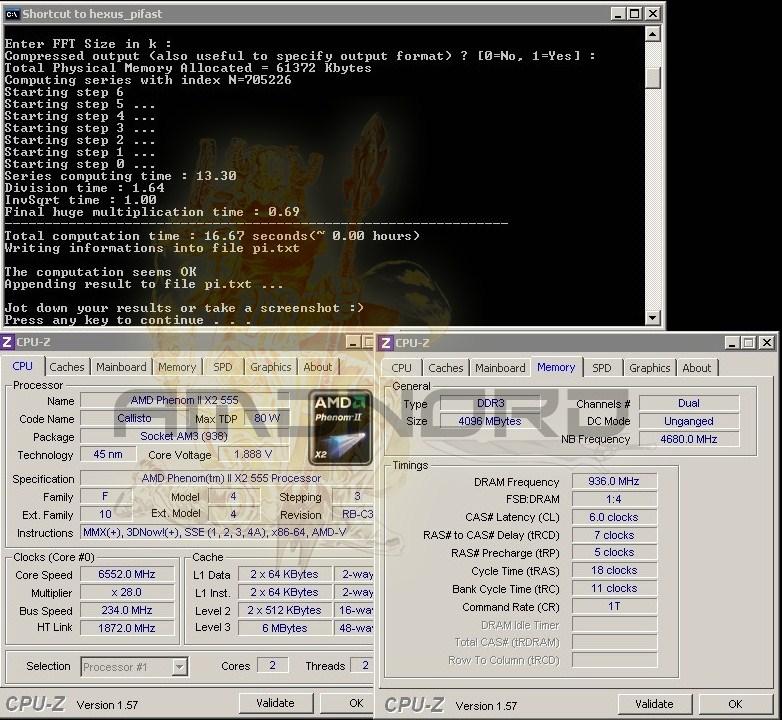Image resolution: width=782 pixels, height=720 pixels.
Task: Close the hexus_pifast console window
Action: [x=652, y=13]
